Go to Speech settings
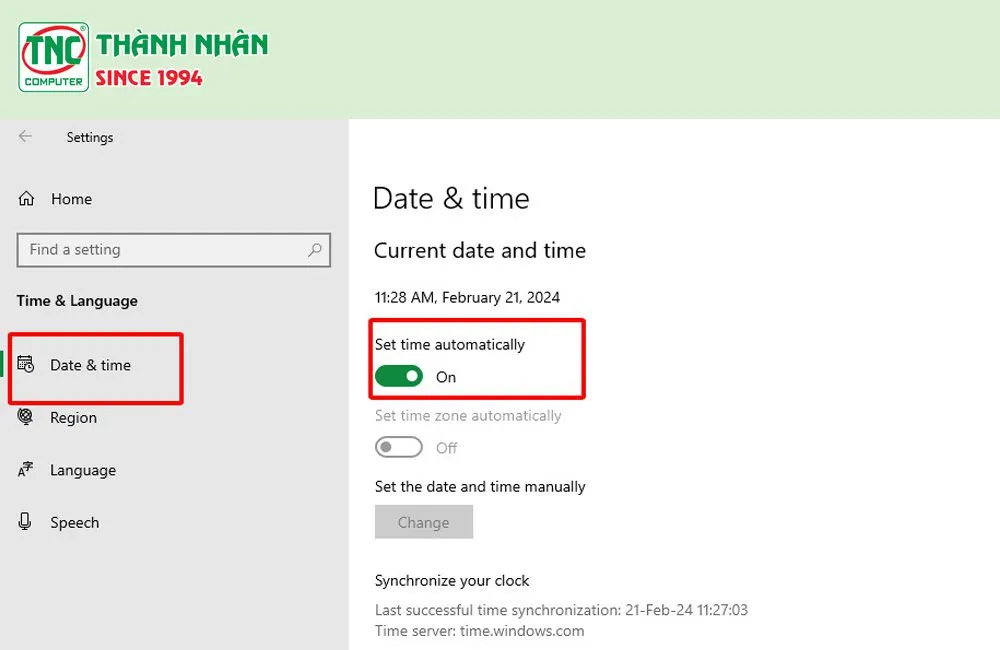 tap(75, 522)
